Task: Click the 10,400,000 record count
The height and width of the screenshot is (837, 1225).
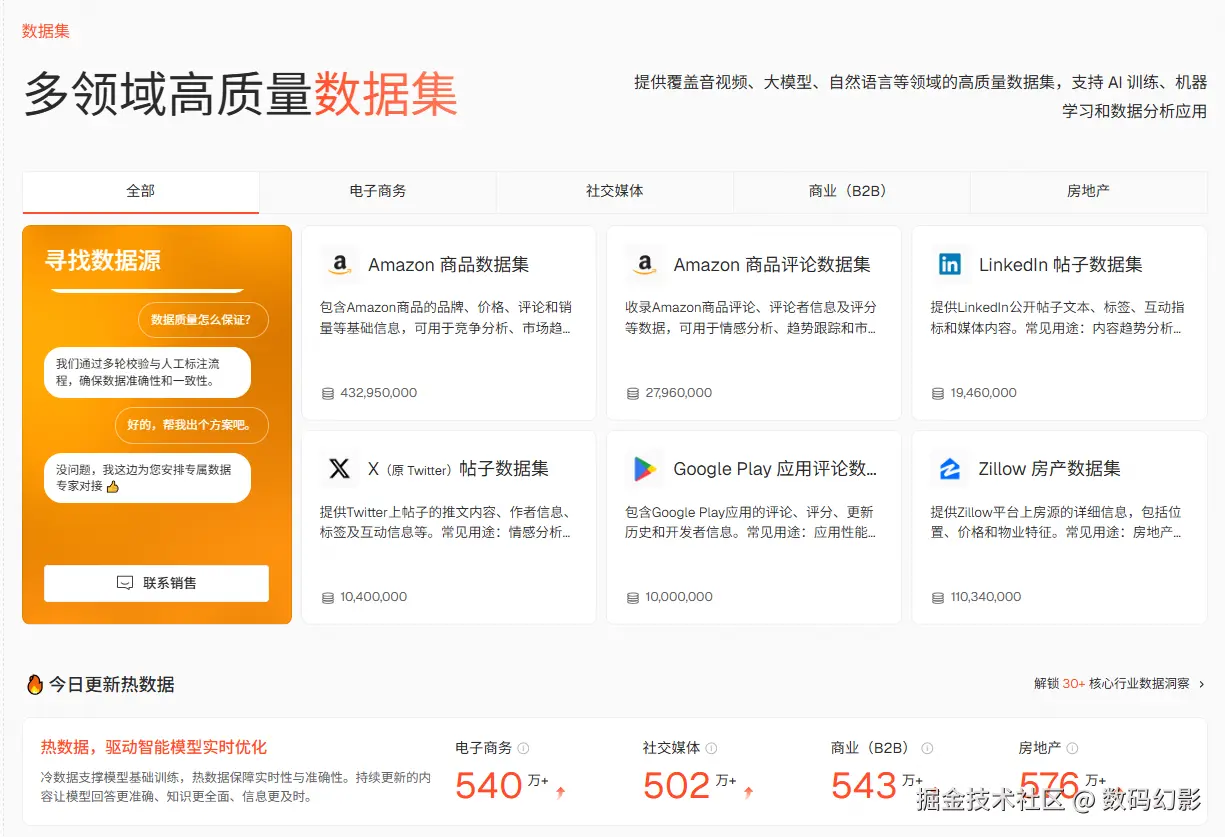Action: click(374, 597)
